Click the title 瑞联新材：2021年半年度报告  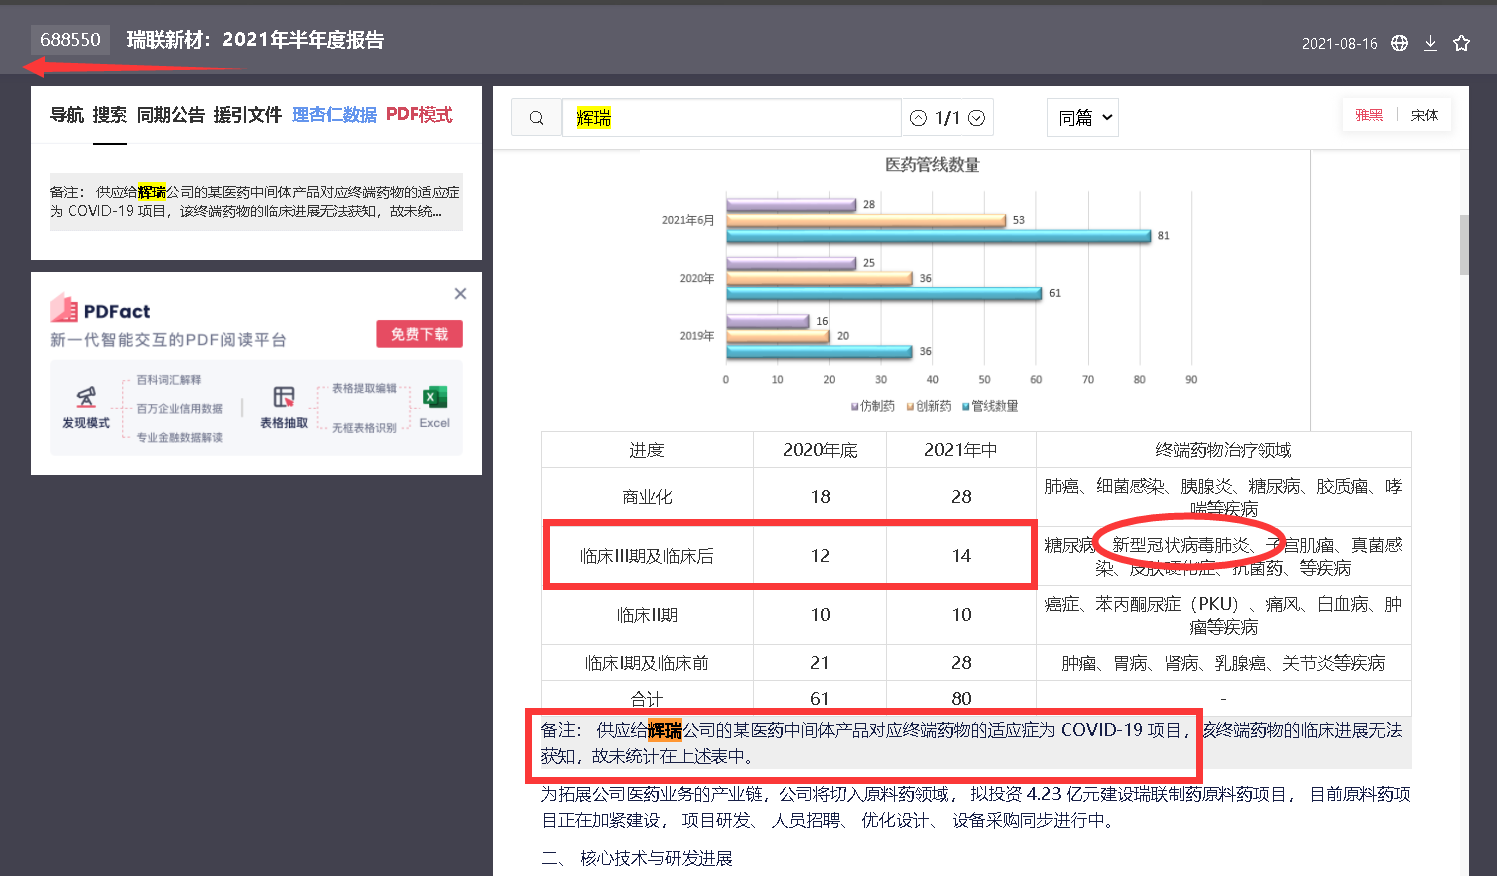coord(255,40)
